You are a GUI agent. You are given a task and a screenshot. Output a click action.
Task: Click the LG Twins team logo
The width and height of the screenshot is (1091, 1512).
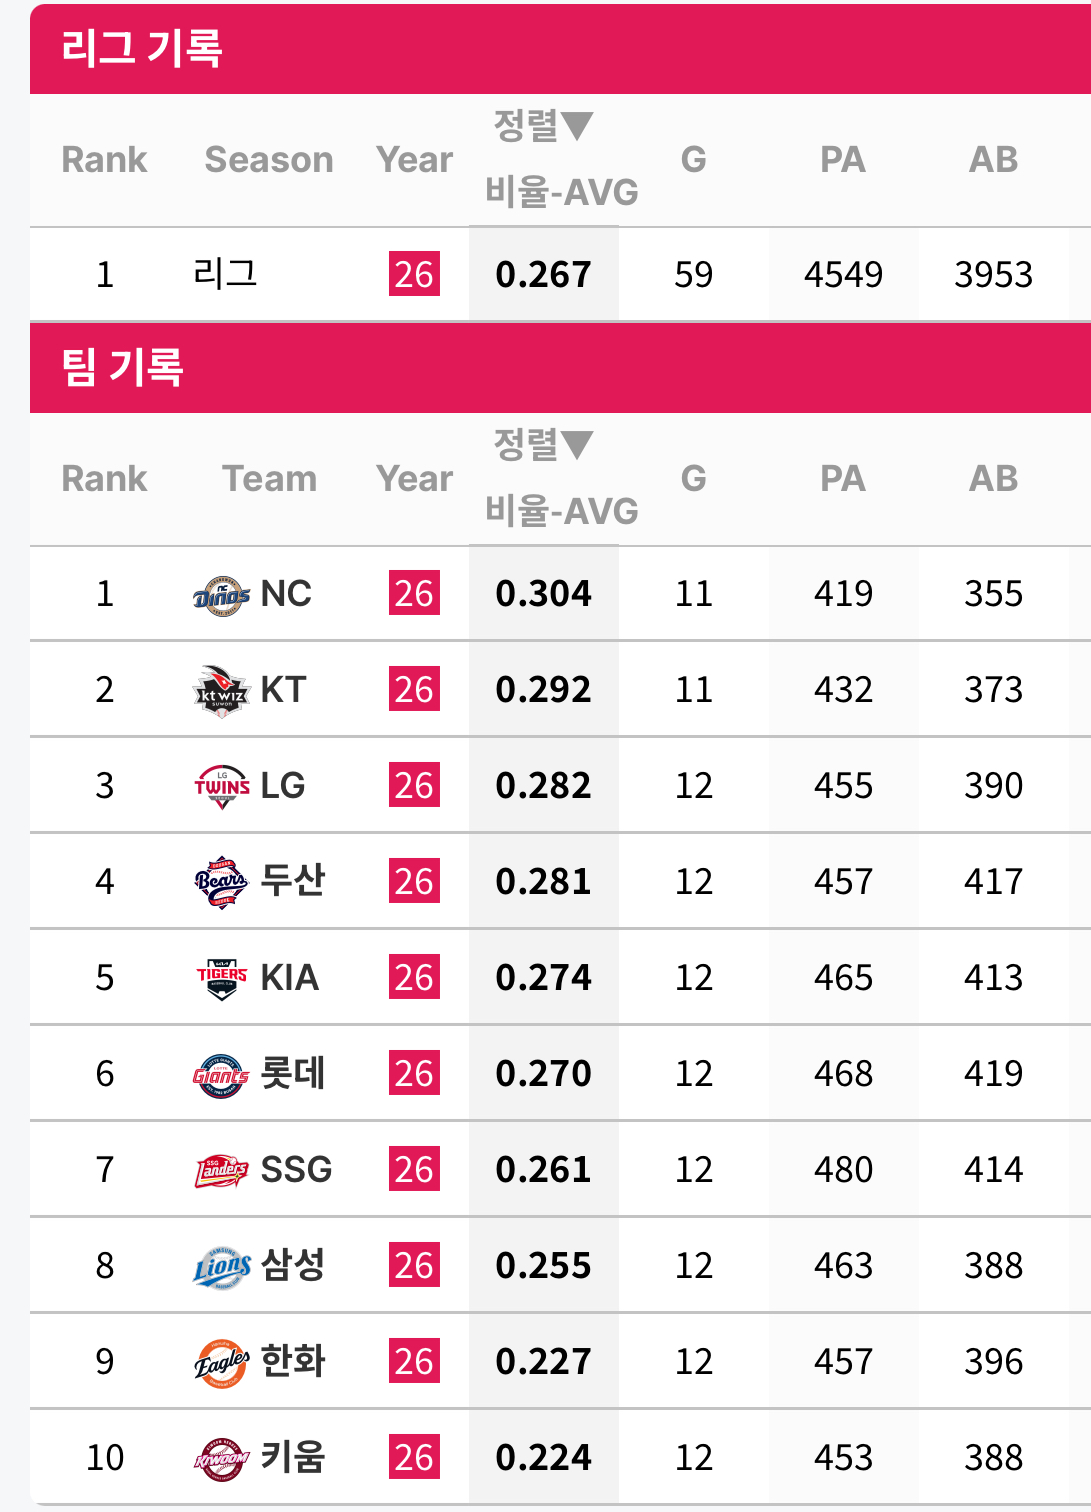tap(221, 787)
